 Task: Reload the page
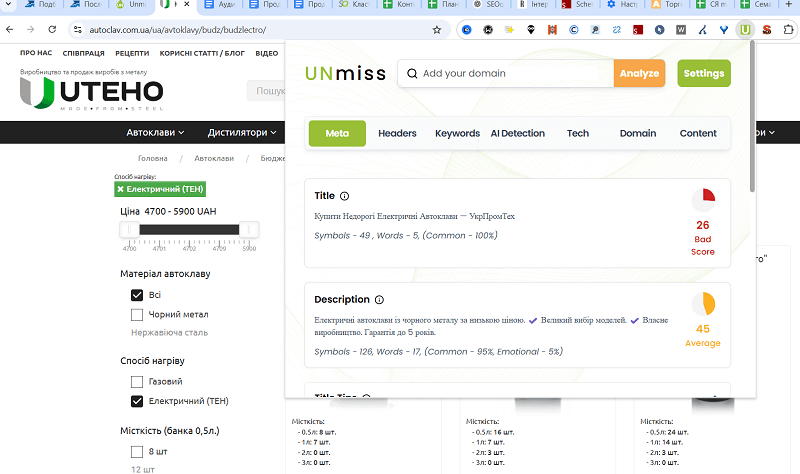pyautogui.click(x=52, y=30)
